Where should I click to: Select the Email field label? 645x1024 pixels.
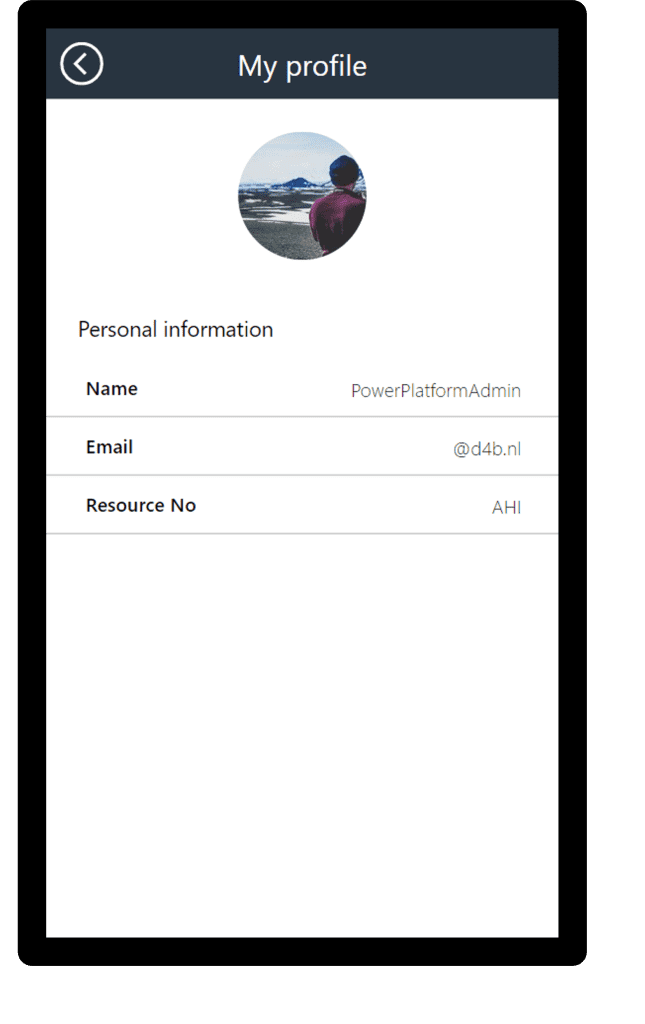click(x=109, y=447)
